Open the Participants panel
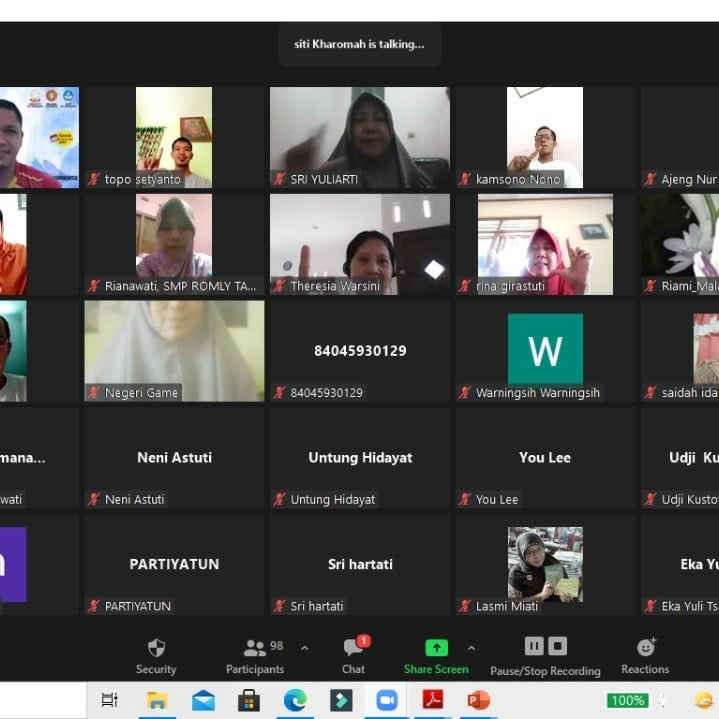 255,655
